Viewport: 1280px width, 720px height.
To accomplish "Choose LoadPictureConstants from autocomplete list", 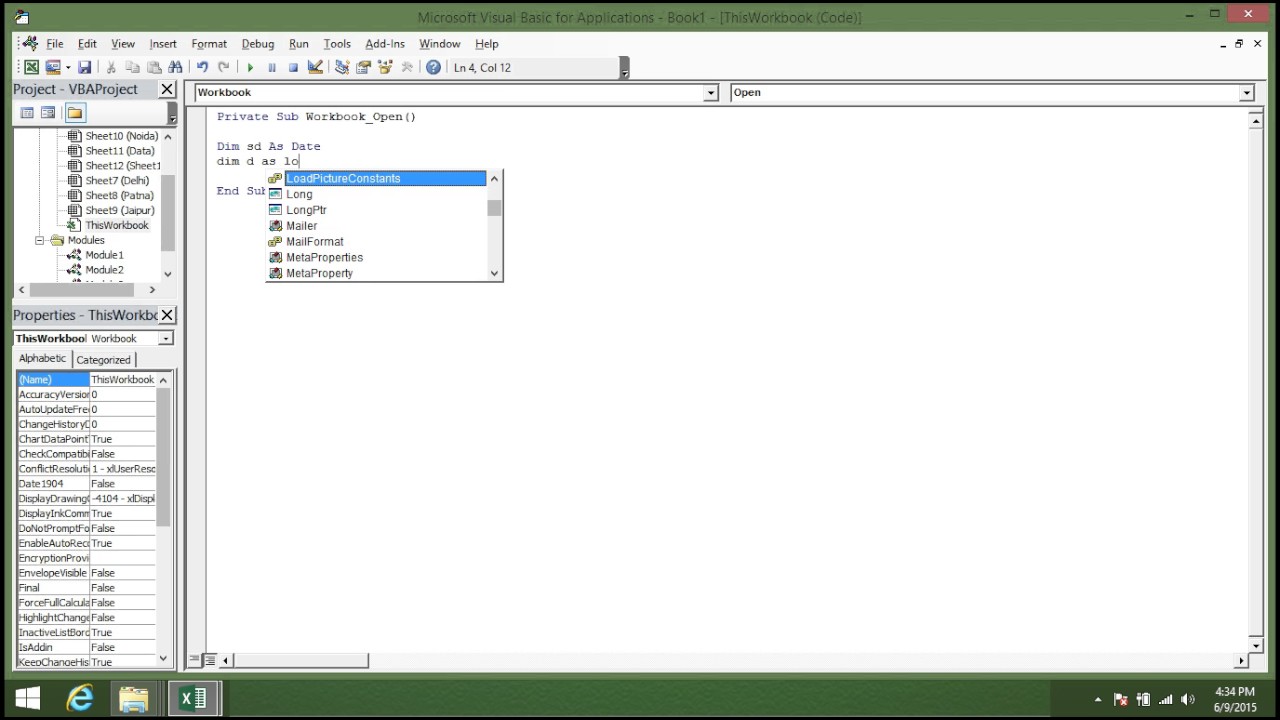I will (377, 178).
